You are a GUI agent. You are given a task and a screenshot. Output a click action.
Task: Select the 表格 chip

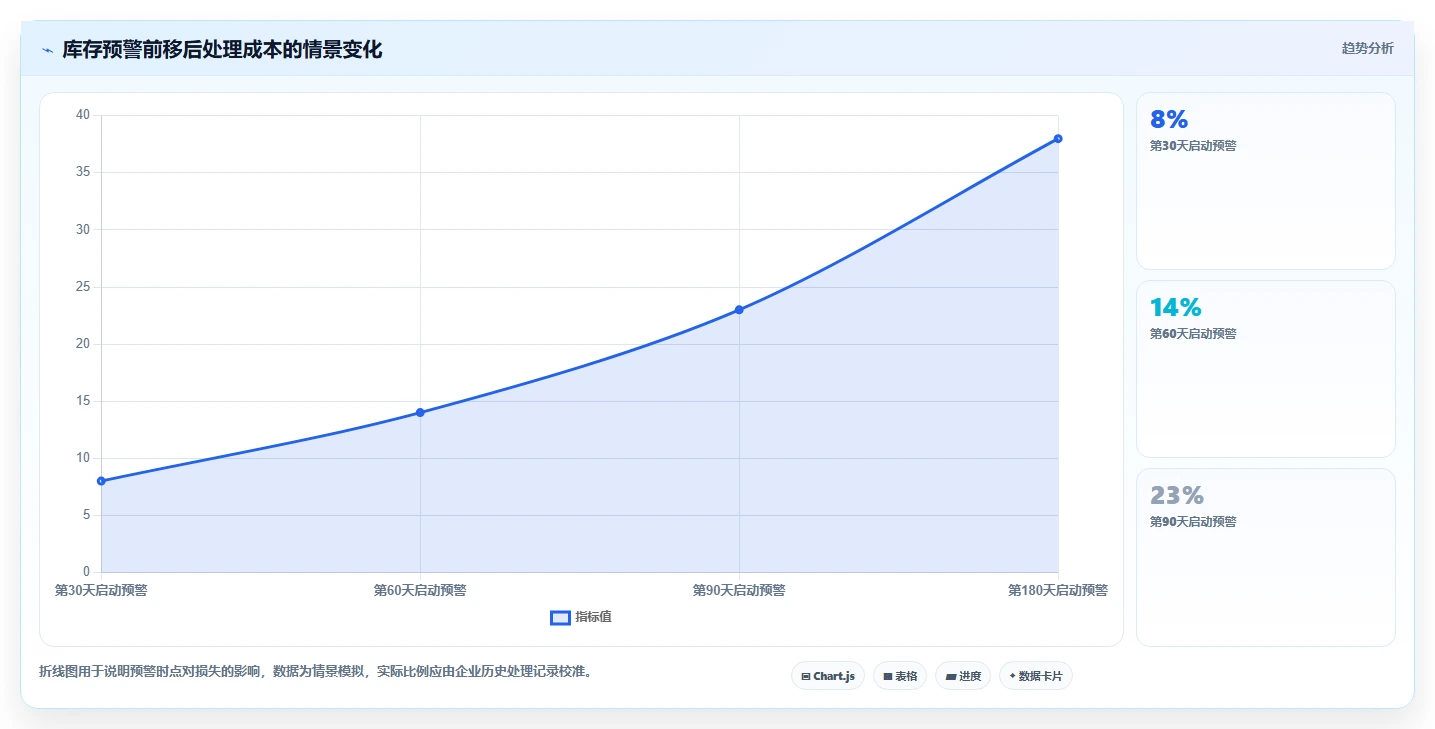[900, 676]
